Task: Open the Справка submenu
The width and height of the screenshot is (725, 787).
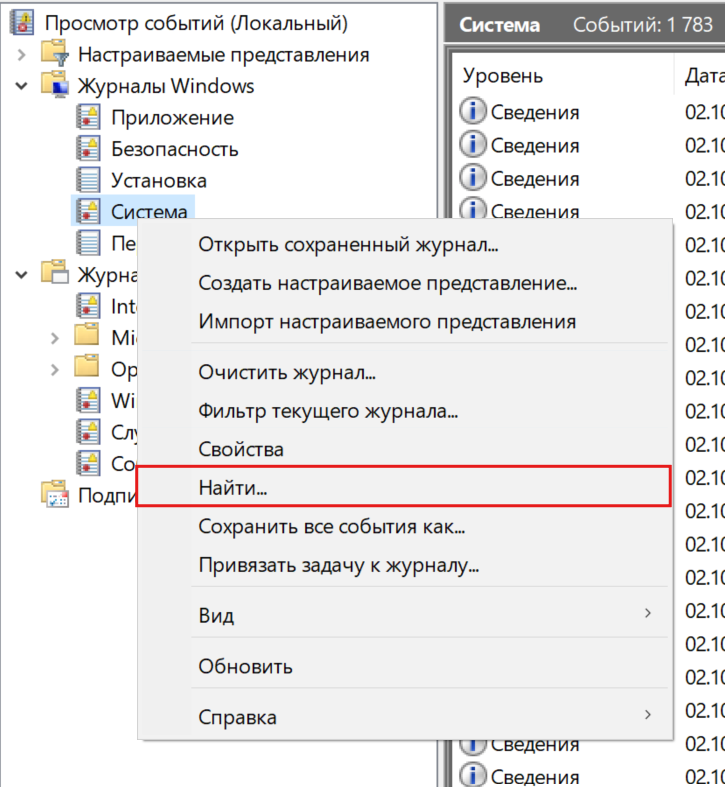Action: (237, 717)
